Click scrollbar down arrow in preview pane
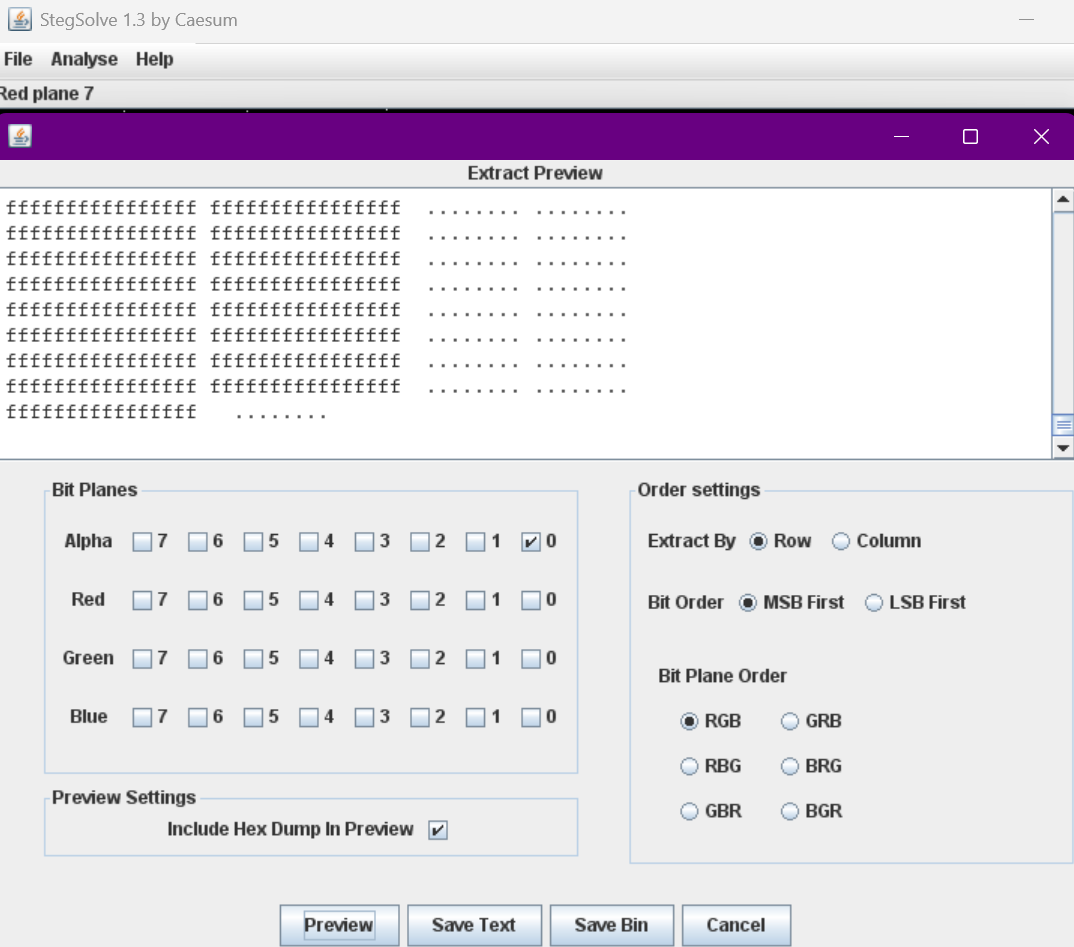 (1063, 449)
